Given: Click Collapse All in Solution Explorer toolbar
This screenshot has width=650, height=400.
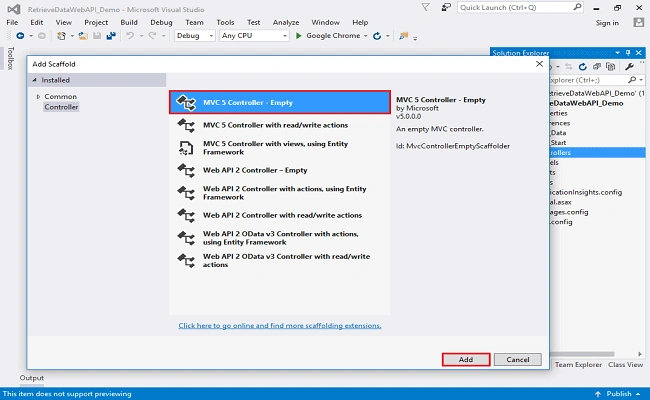Looking at the screenshot, I should coord(597,67).
